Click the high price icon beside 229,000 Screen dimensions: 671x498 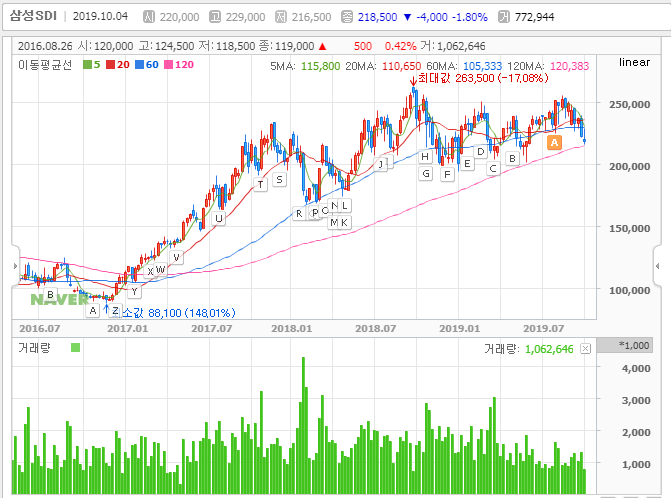point(214,17)
